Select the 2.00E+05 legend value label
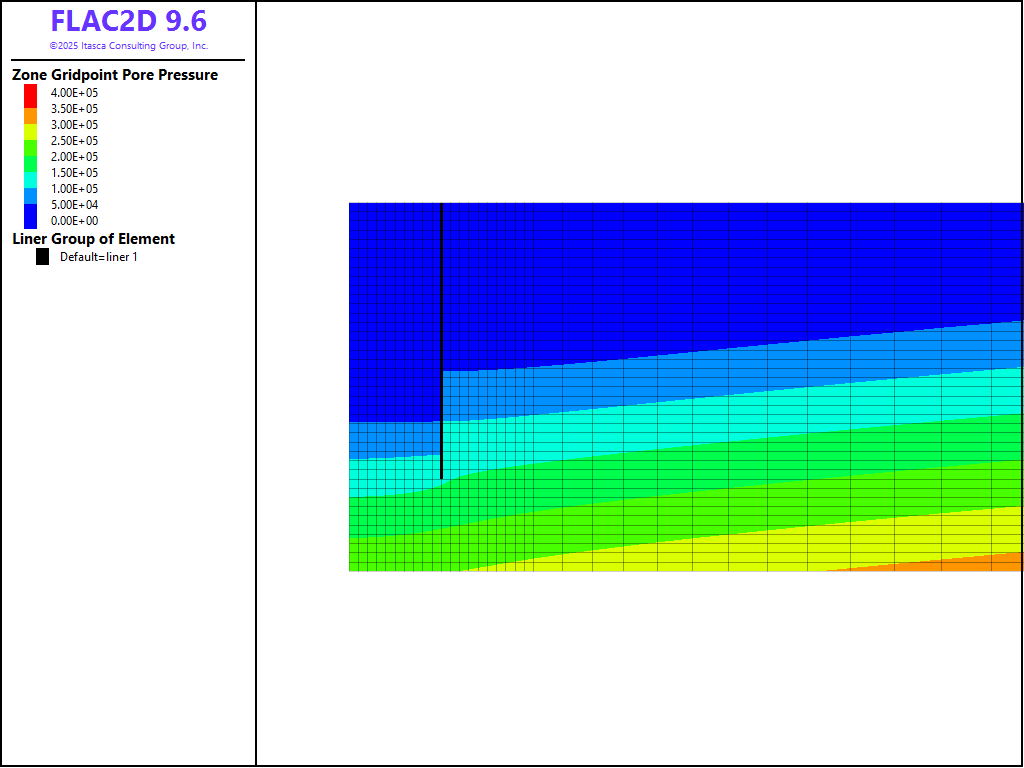 tap(74, 157)
